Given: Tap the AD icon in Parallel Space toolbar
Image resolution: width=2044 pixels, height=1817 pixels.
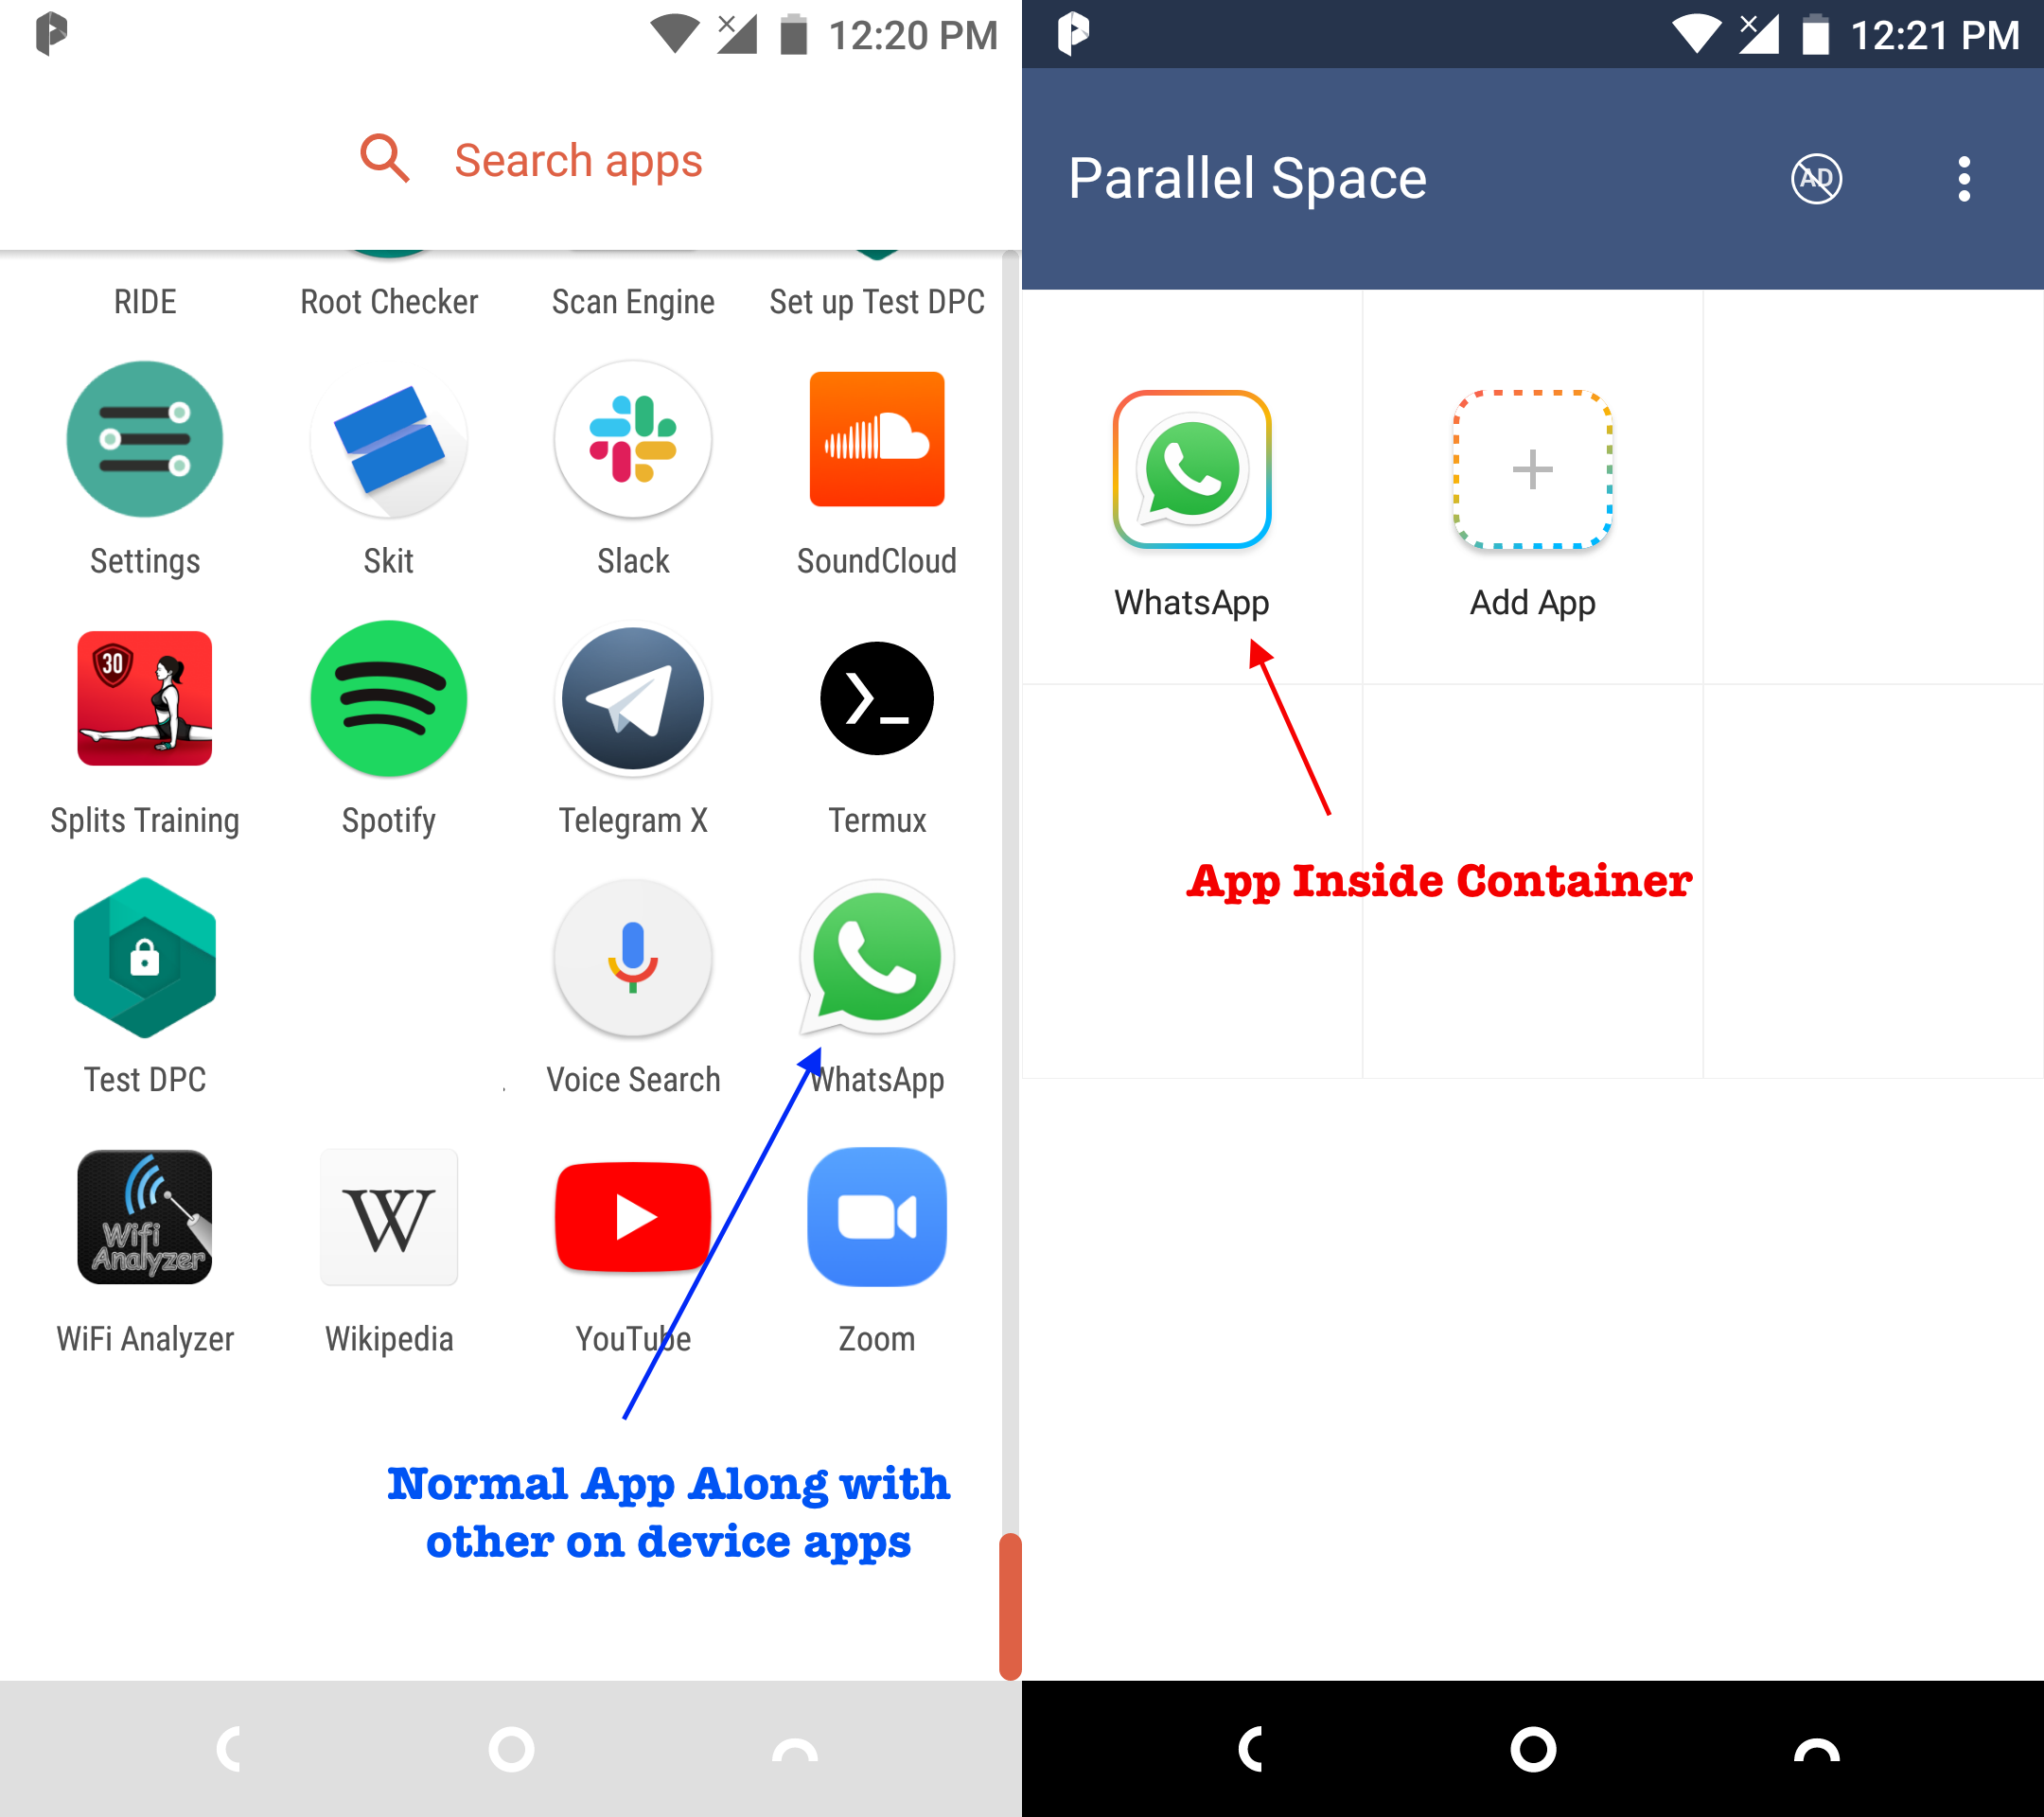Looking at the screenshot, I should point(1822,177).
